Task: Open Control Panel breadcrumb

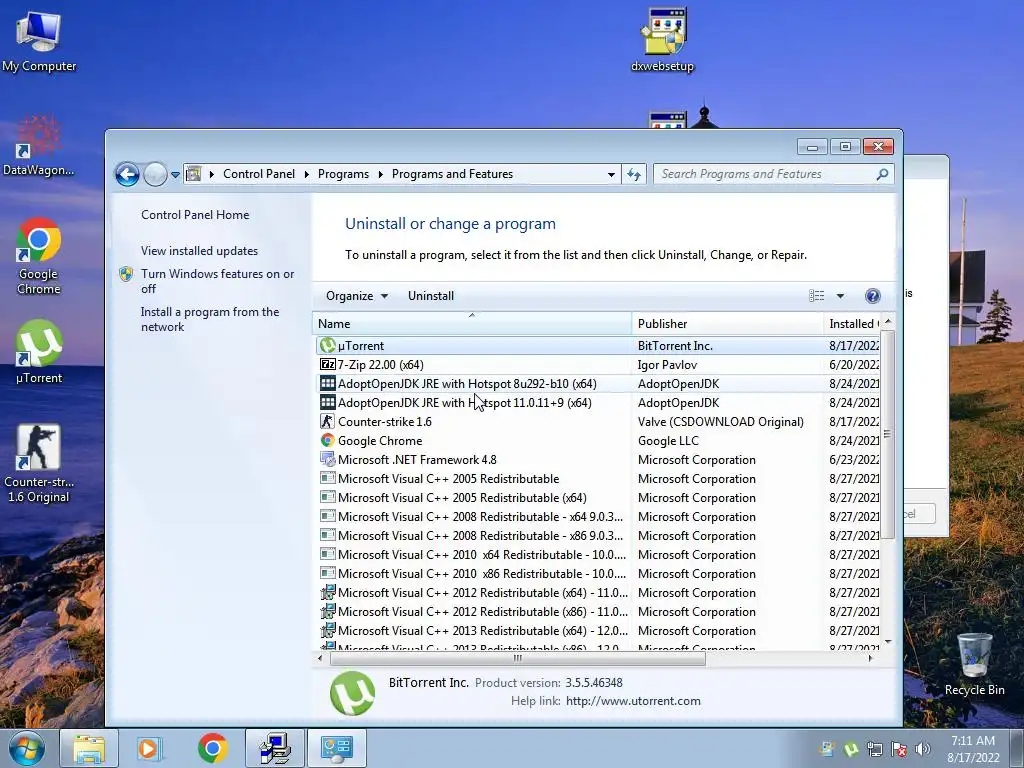Action: point(259,174)
